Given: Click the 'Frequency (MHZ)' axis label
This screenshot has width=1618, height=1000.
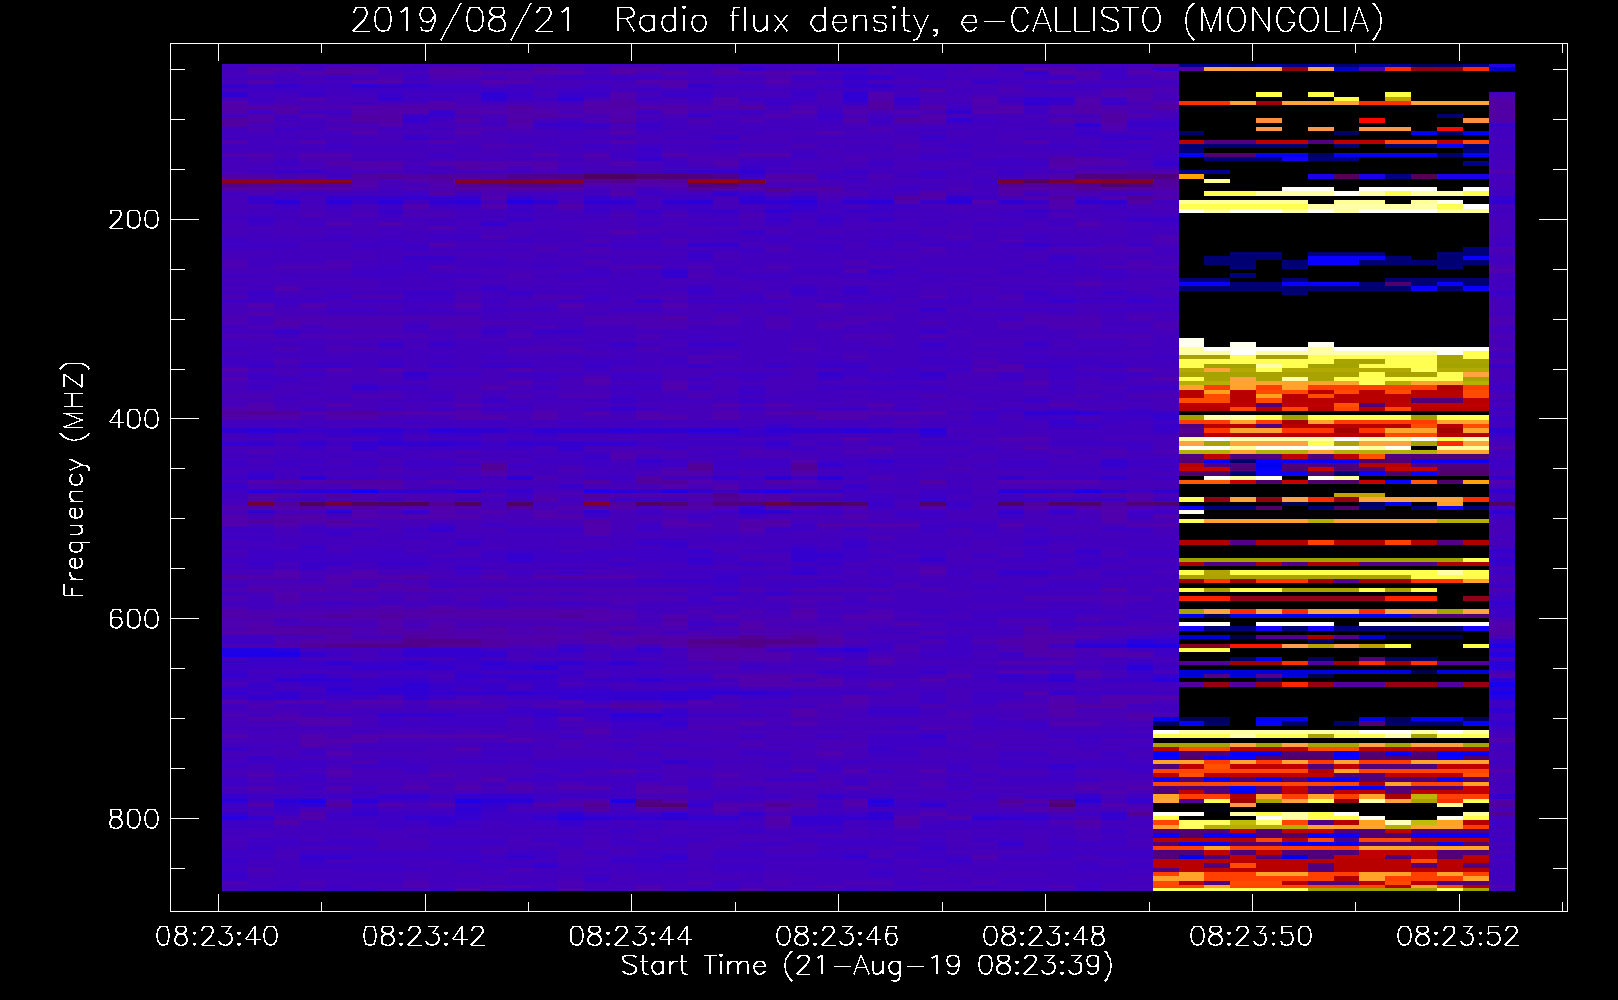Looking at the screenshot, I should point(75,480).
